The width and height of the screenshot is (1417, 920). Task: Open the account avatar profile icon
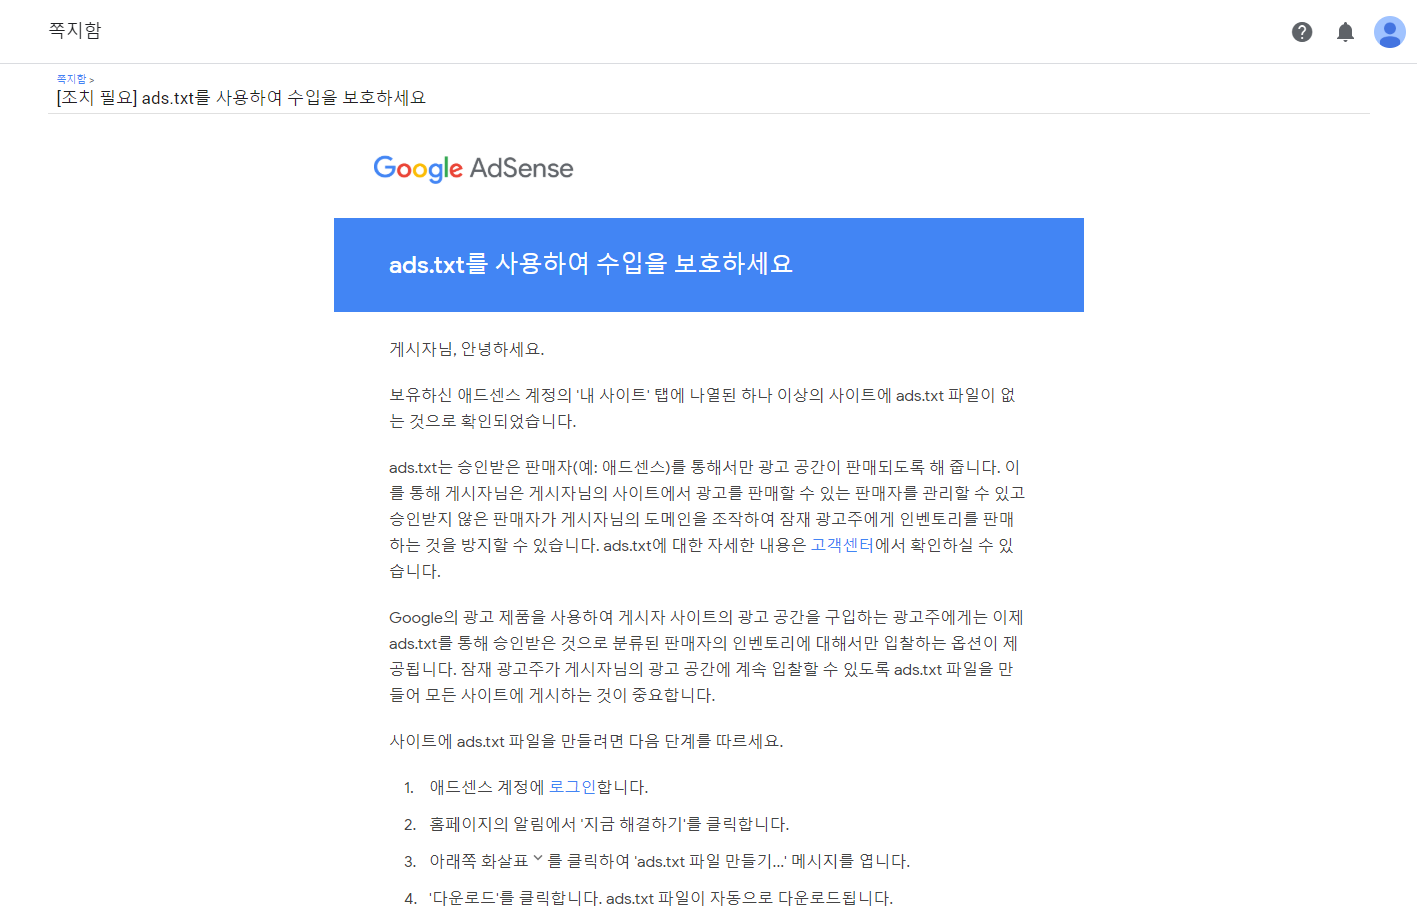[1390, 32]
